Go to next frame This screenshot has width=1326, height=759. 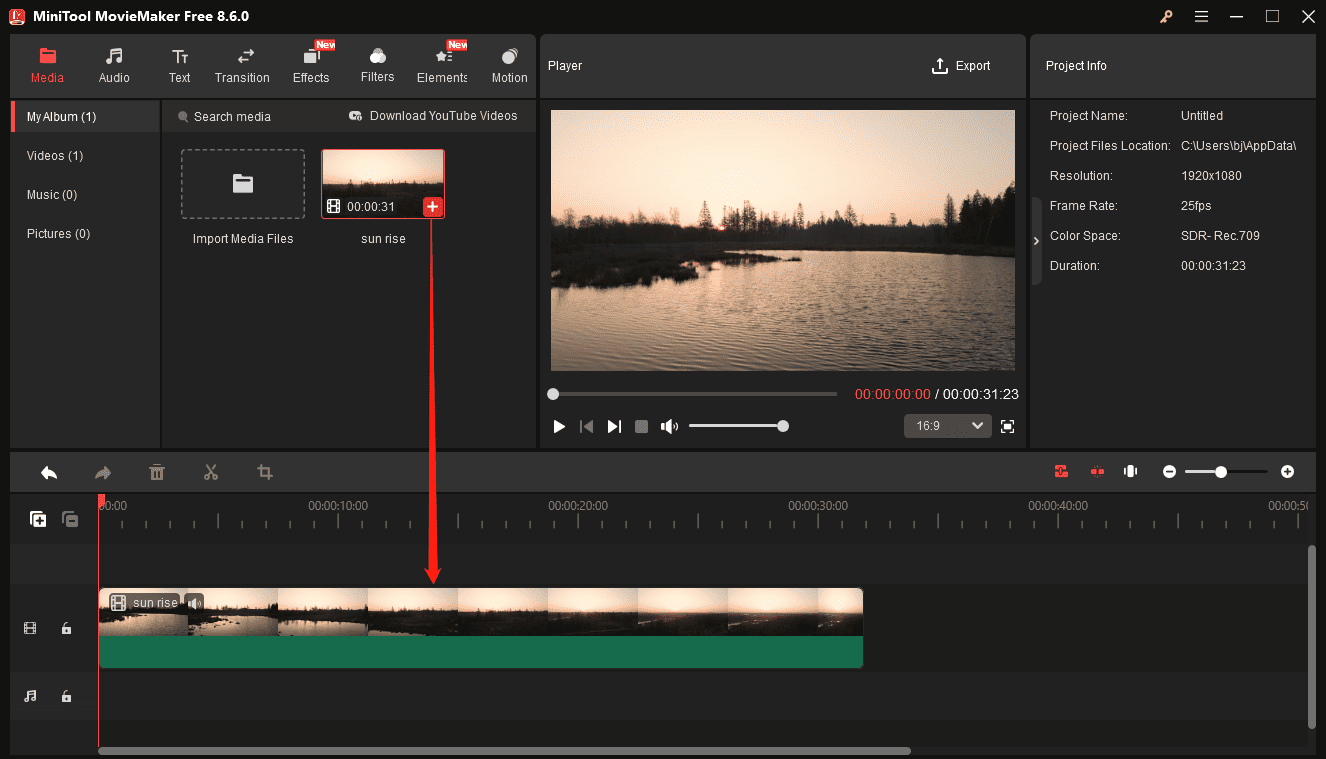[614, 427]
